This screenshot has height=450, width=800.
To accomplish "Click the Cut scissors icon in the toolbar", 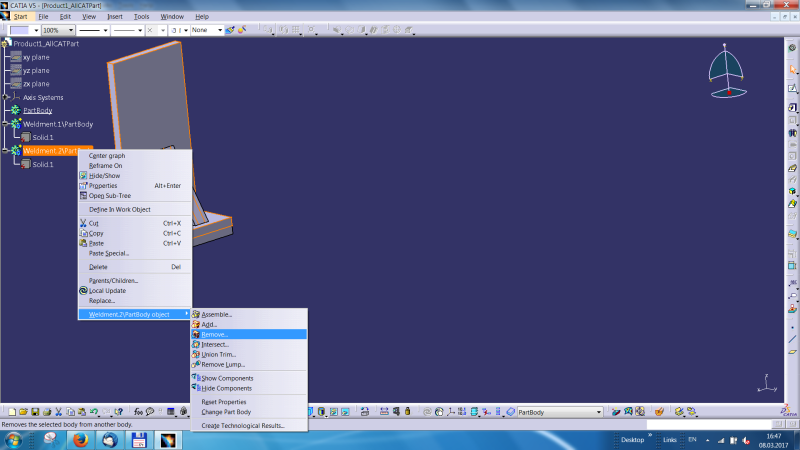I will tap(59, 412).
